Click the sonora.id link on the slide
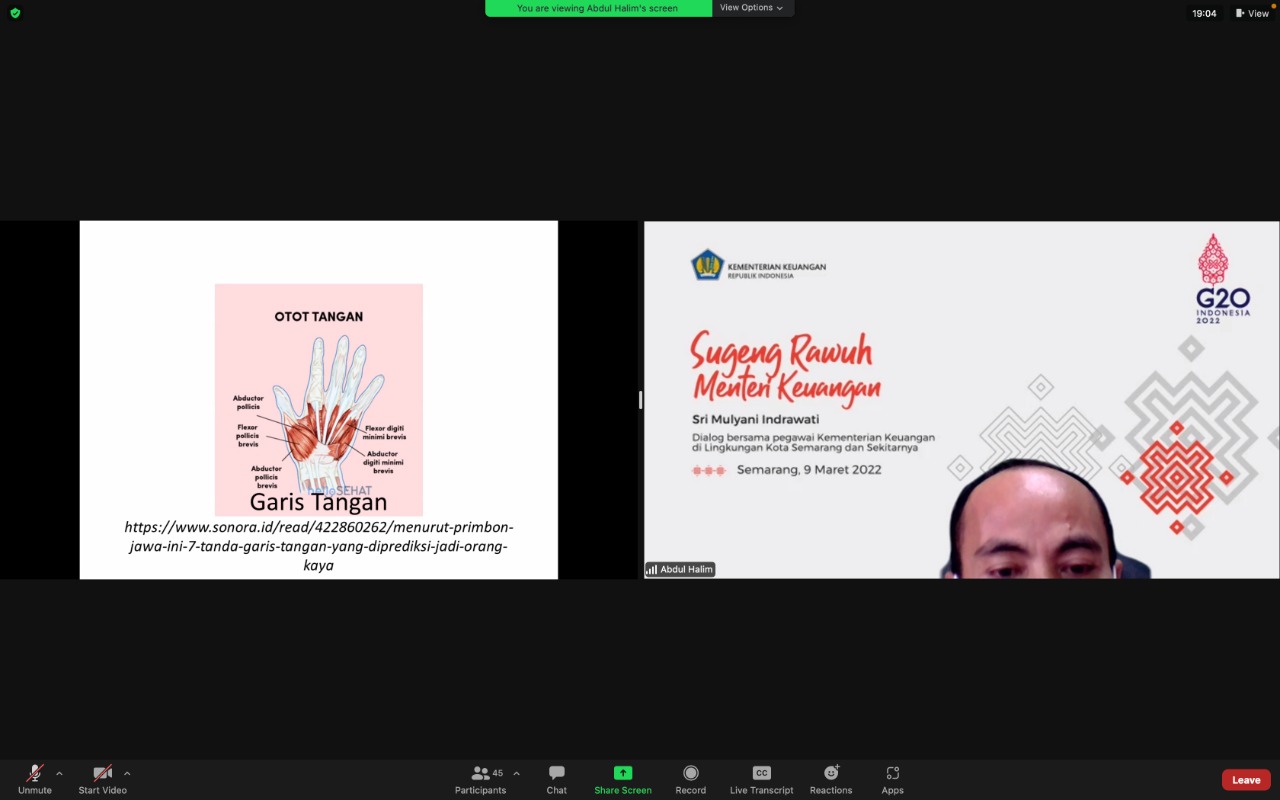 click(318, 546)
